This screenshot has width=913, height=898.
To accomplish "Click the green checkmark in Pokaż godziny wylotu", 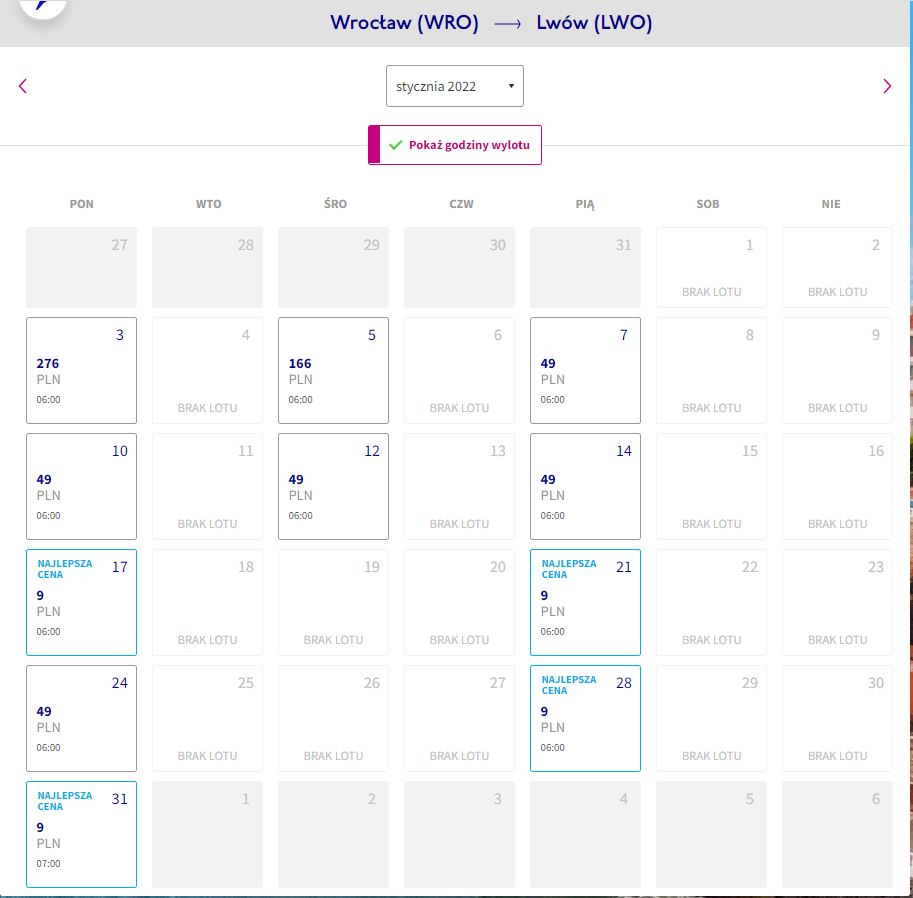I will pyautogui.click(x=395, y=145).
